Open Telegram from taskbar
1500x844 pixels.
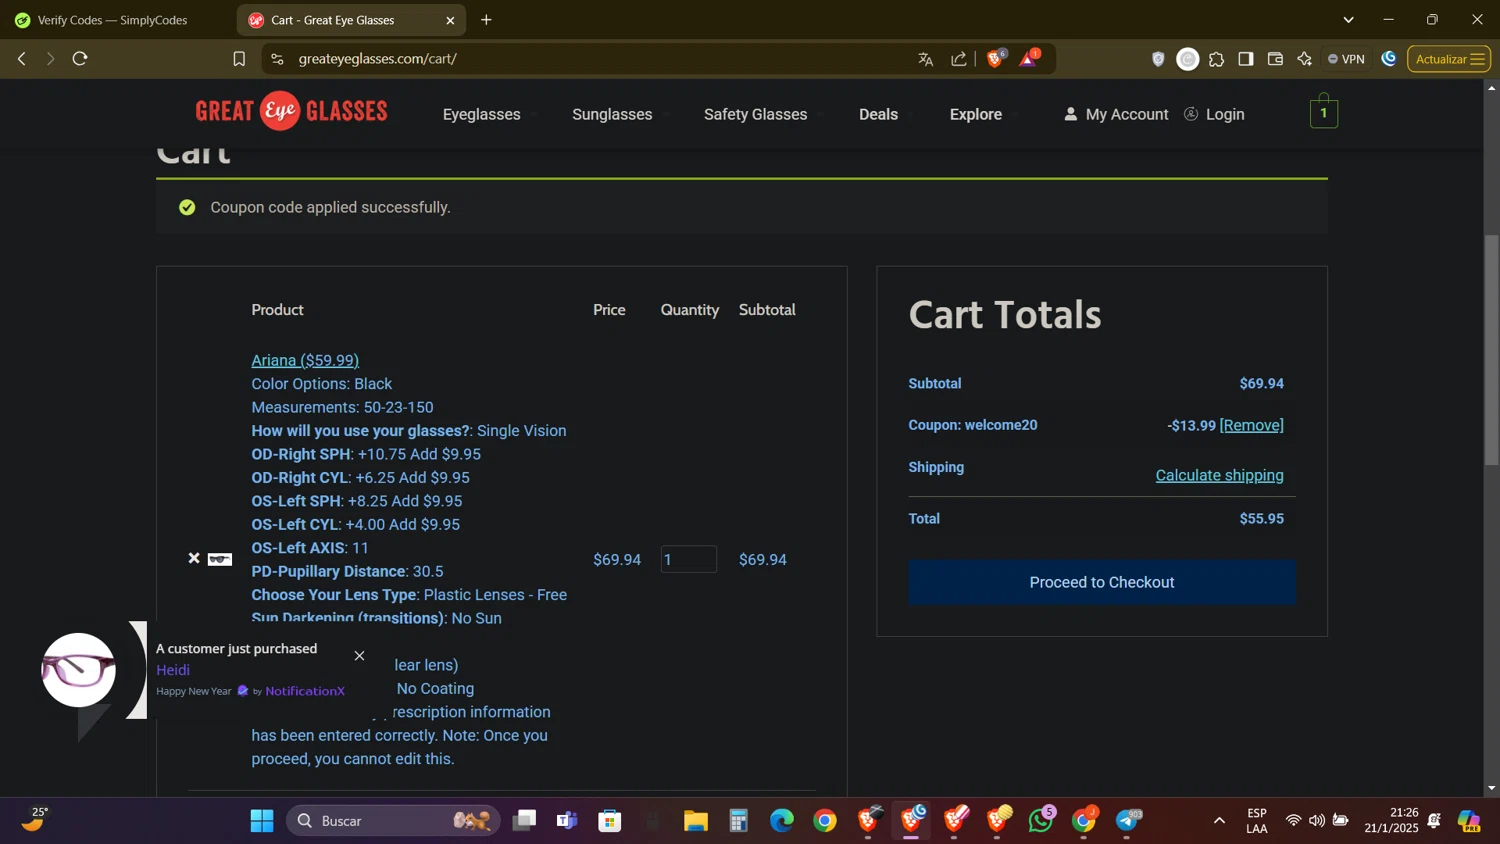coord(1128,821)
